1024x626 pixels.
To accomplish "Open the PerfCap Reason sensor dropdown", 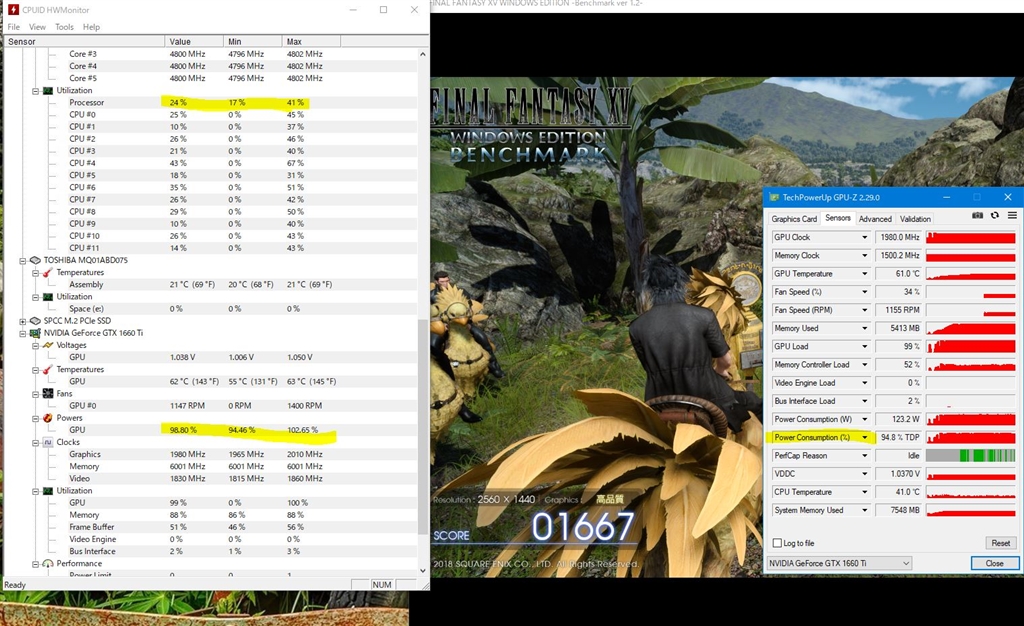I will coord(865,456).
